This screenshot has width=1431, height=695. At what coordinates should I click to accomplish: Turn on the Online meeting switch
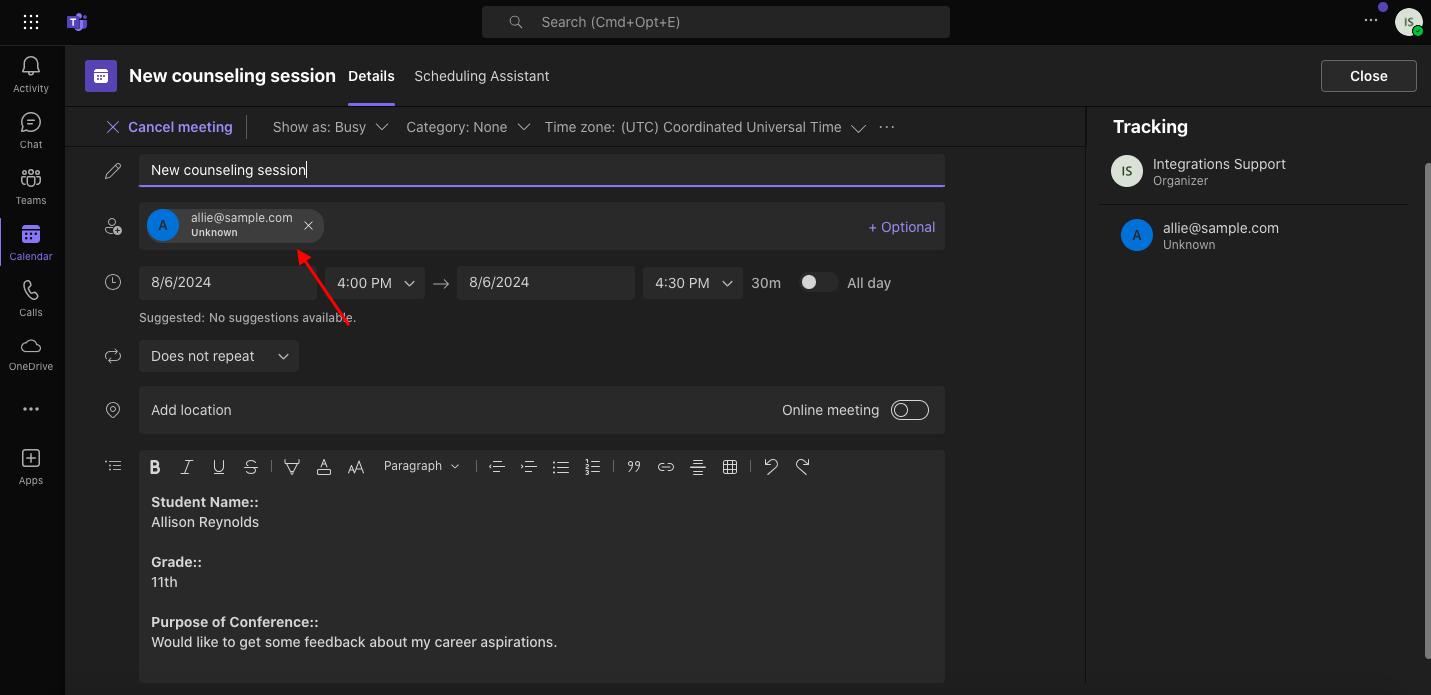click(909, 410)
